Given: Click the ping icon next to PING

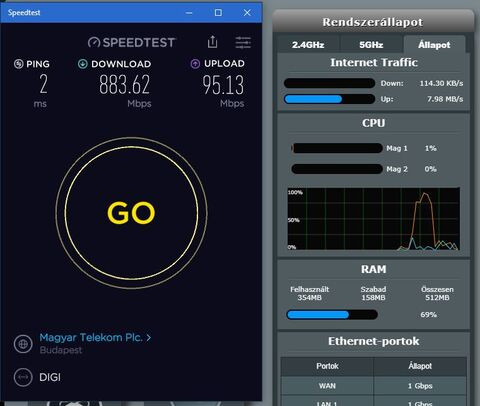Looking at the screenshot, I should [19, 64].
